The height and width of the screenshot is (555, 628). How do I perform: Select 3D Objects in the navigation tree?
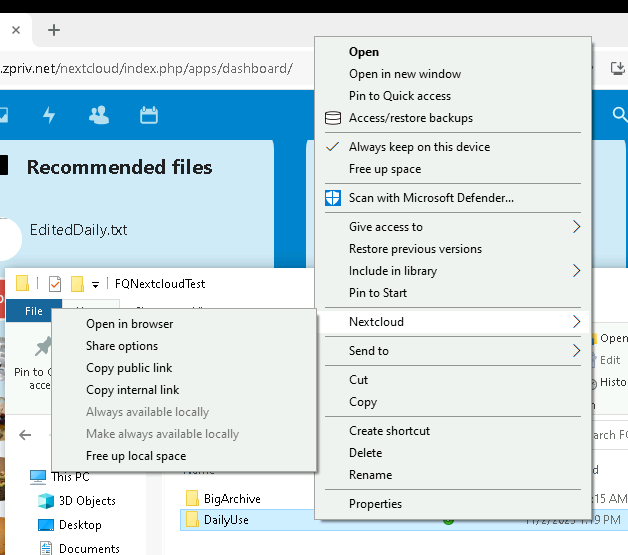(89, 501)
